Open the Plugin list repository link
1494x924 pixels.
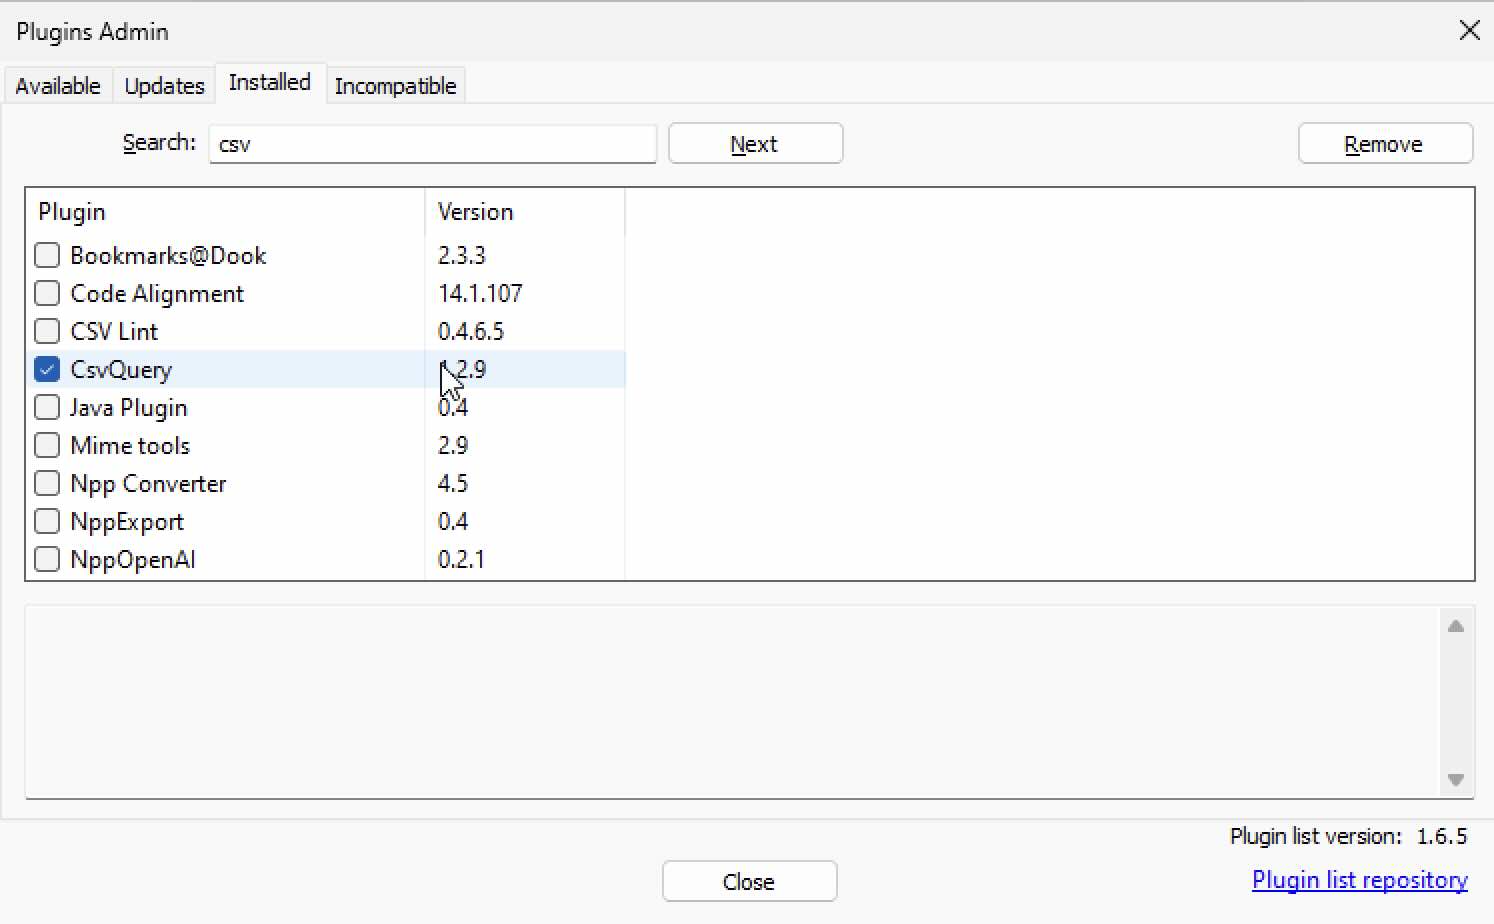click(x=1359, y=879)
